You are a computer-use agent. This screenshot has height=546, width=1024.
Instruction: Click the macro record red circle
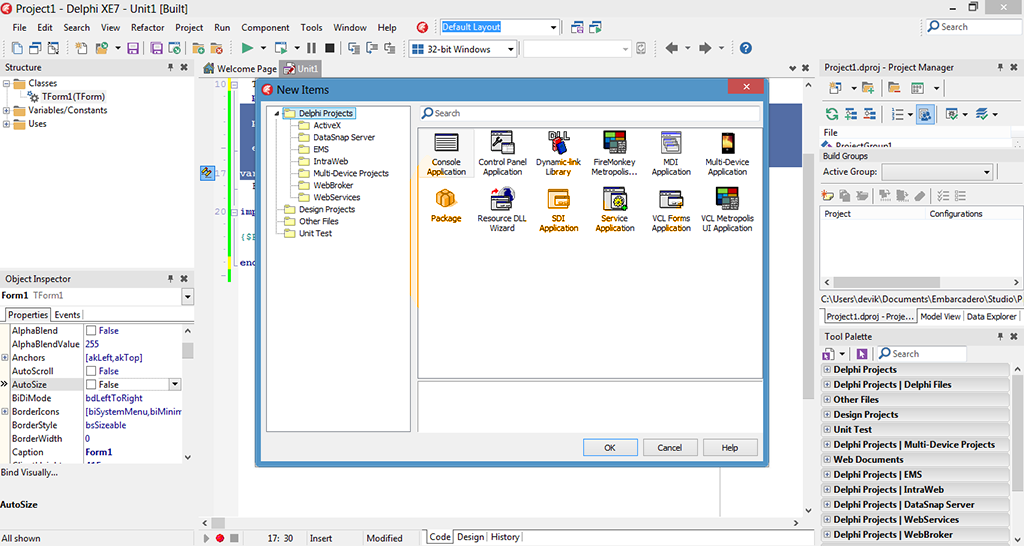pyautogui.click(x=220, y=538)
